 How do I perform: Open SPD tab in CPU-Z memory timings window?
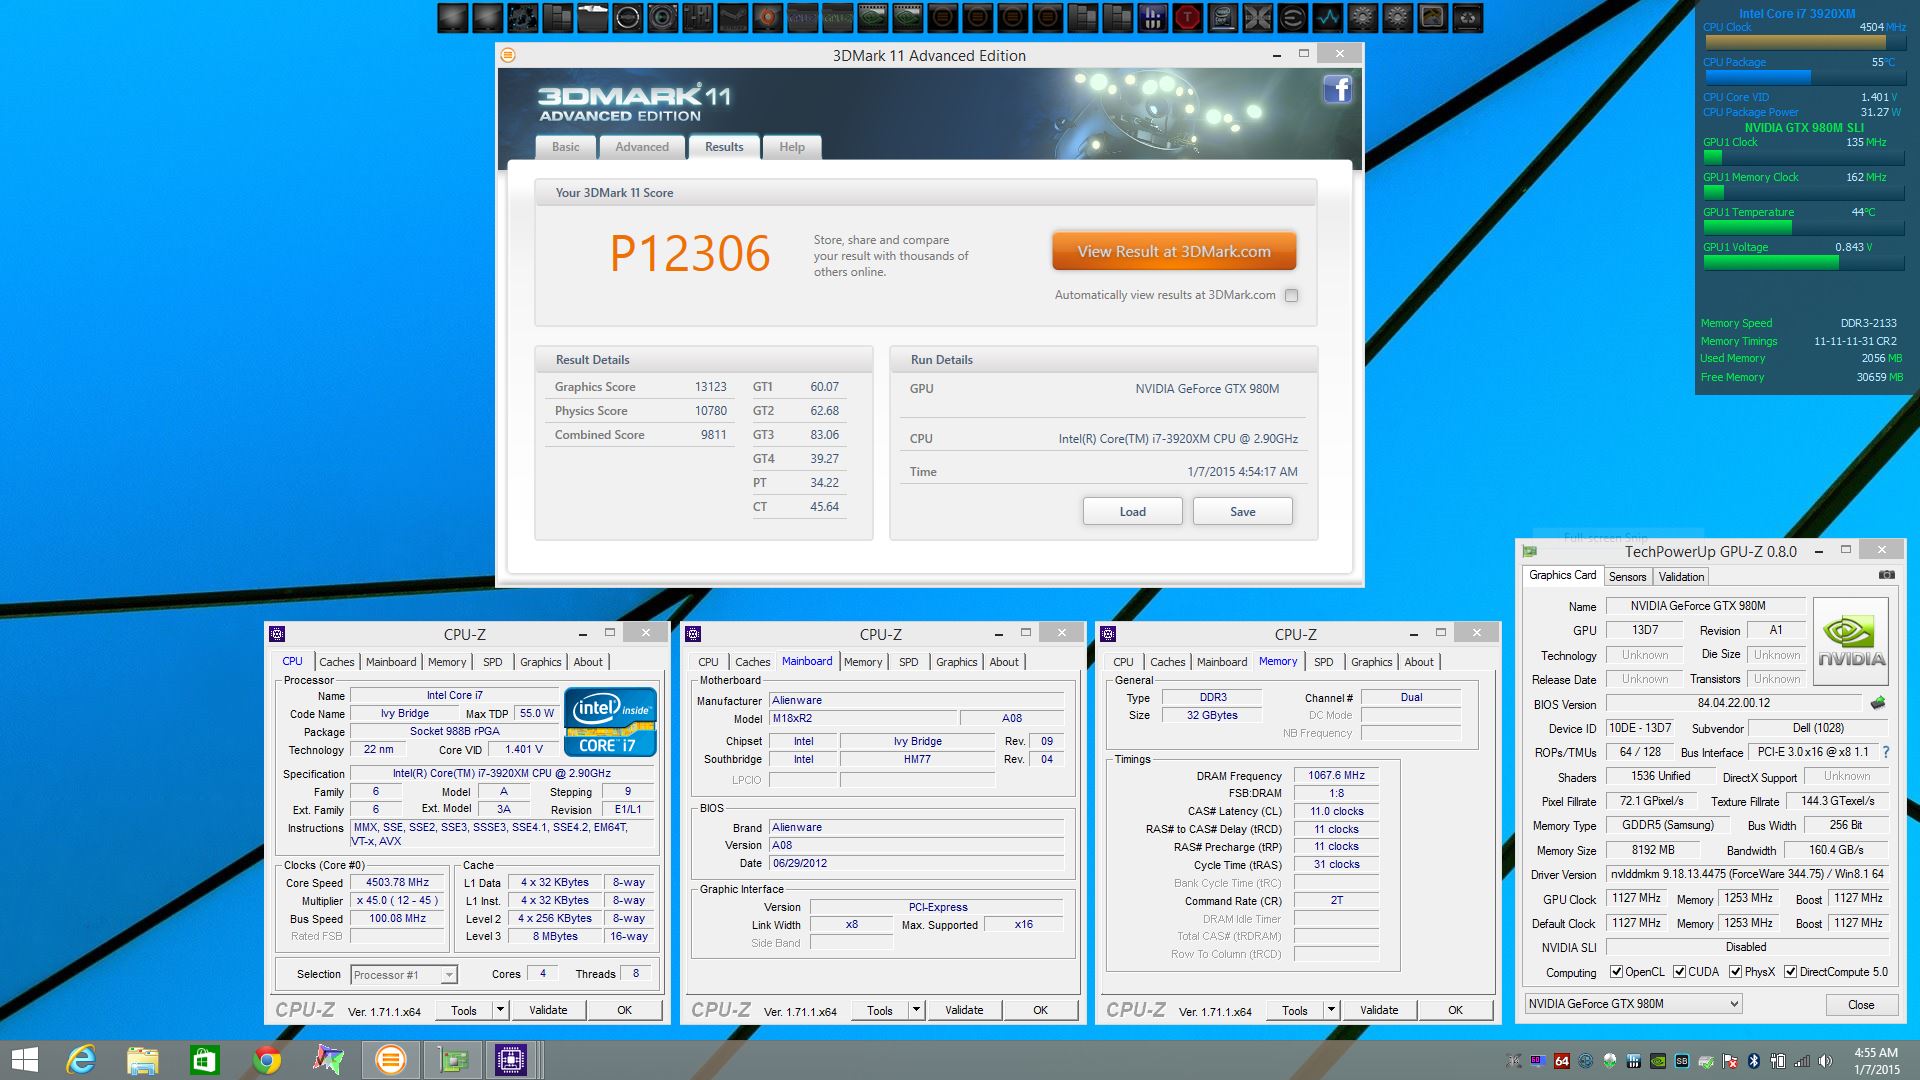1323,662
